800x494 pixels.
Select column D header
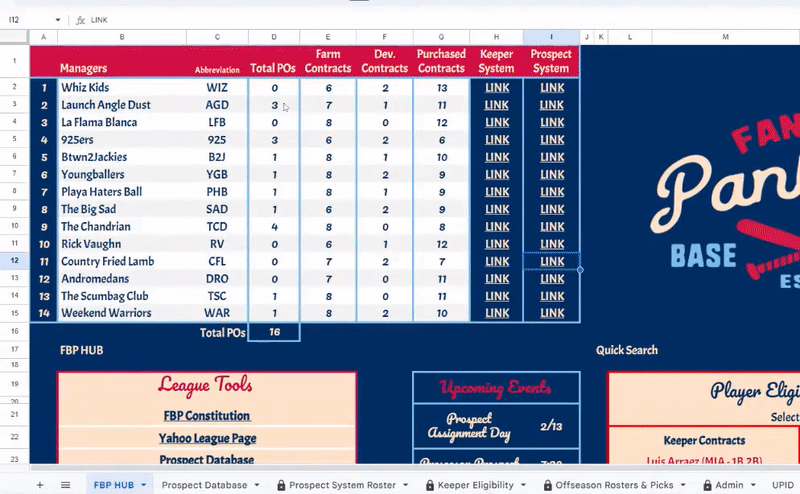coord(274,37)
